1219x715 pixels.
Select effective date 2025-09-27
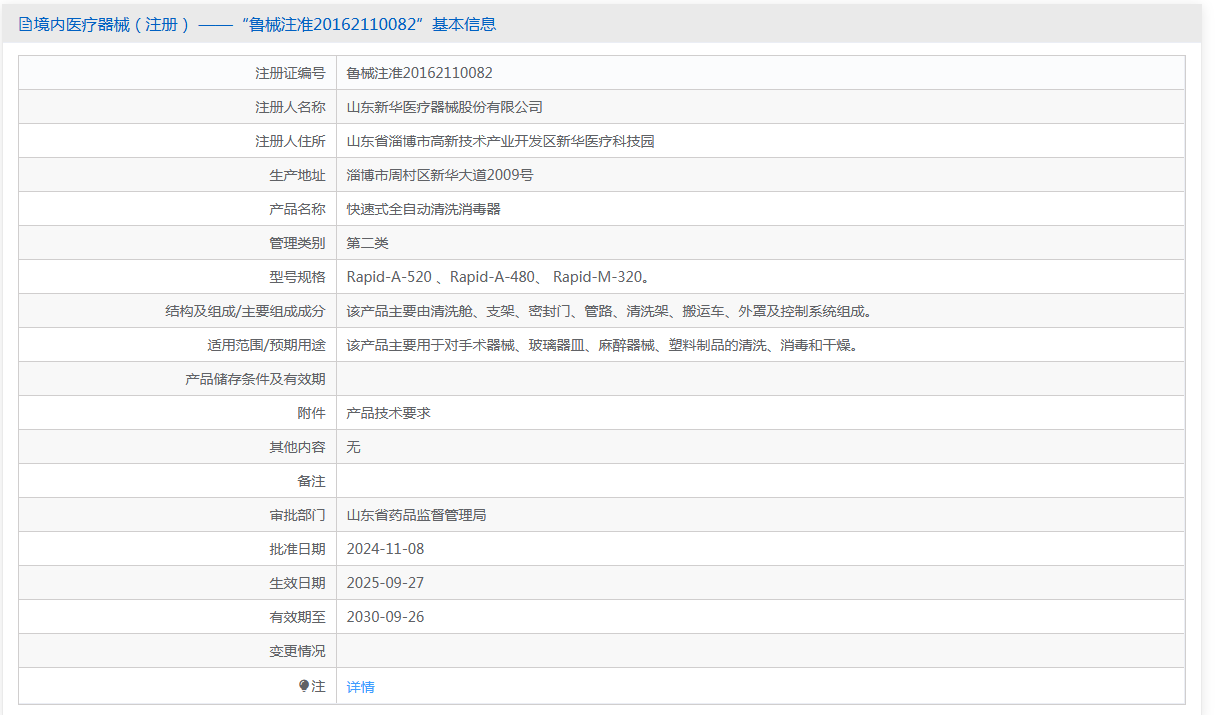tap(386, 583)
